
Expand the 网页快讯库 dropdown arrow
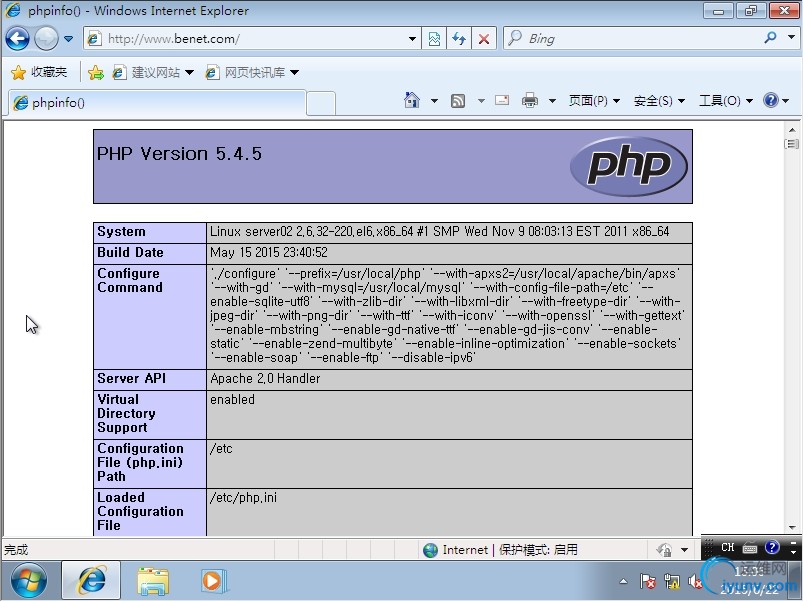pyautogui.click(x=294, y=73)
